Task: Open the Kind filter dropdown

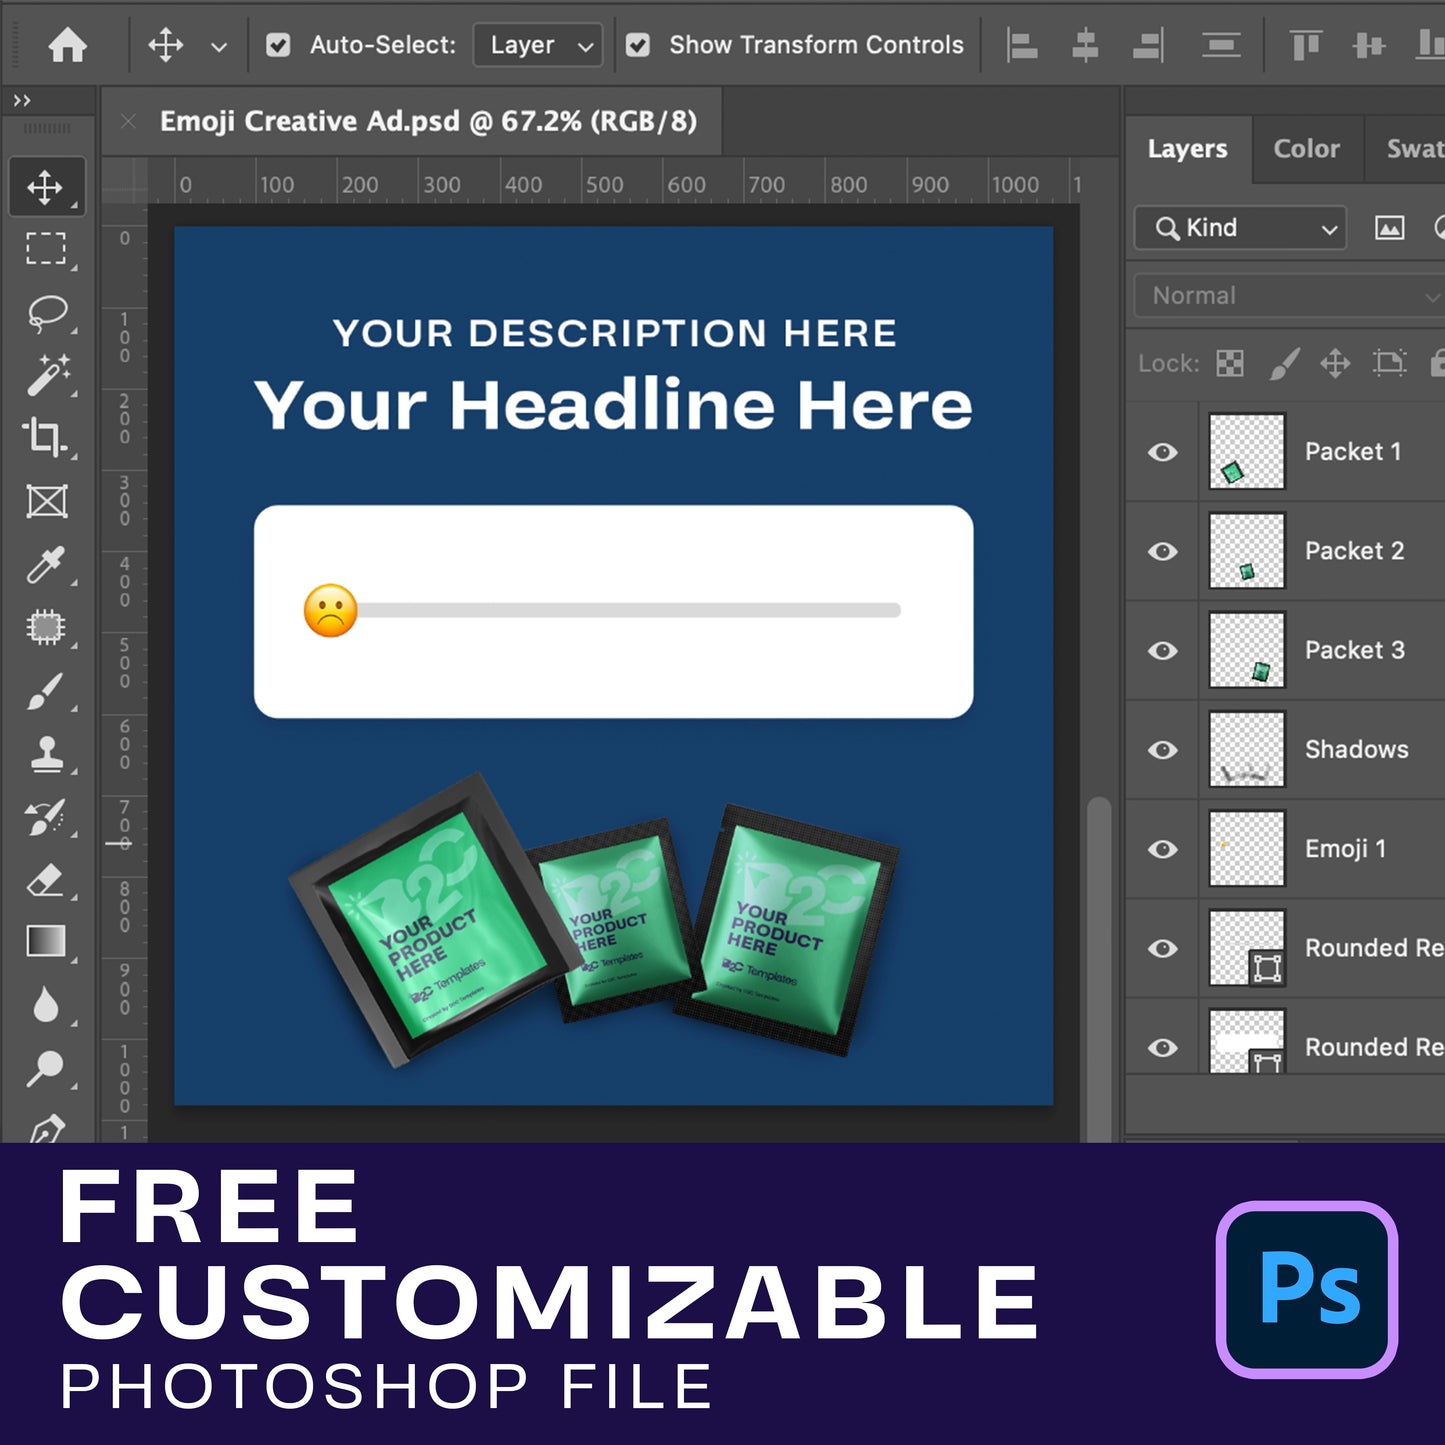Action: pos(1241,228)
